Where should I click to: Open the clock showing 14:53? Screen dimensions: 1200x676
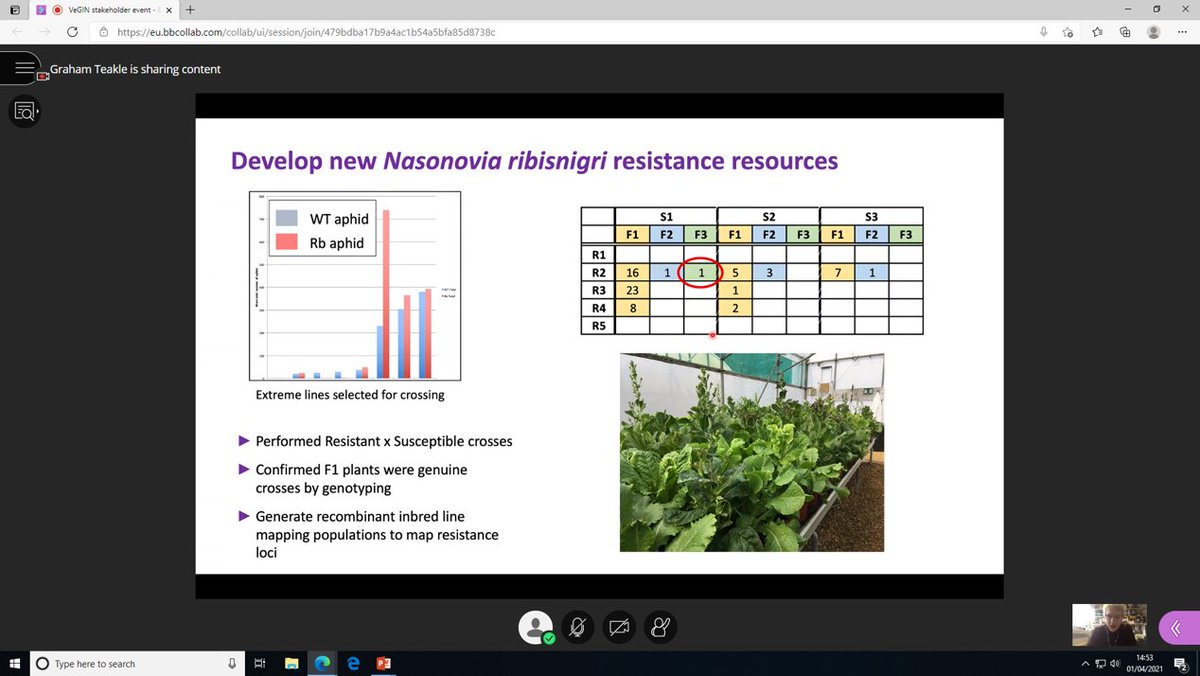[x=1144, y=663]
